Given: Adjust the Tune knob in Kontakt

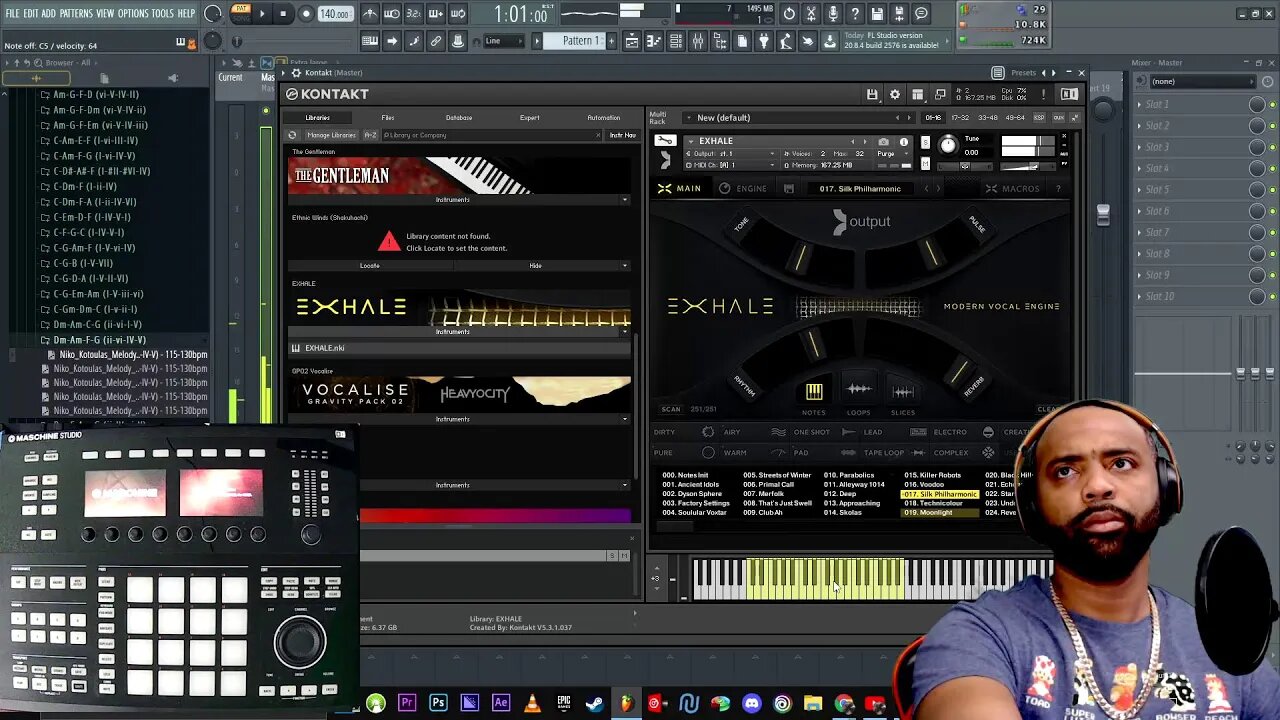Looking at the screenshot, I should (948, 146).
